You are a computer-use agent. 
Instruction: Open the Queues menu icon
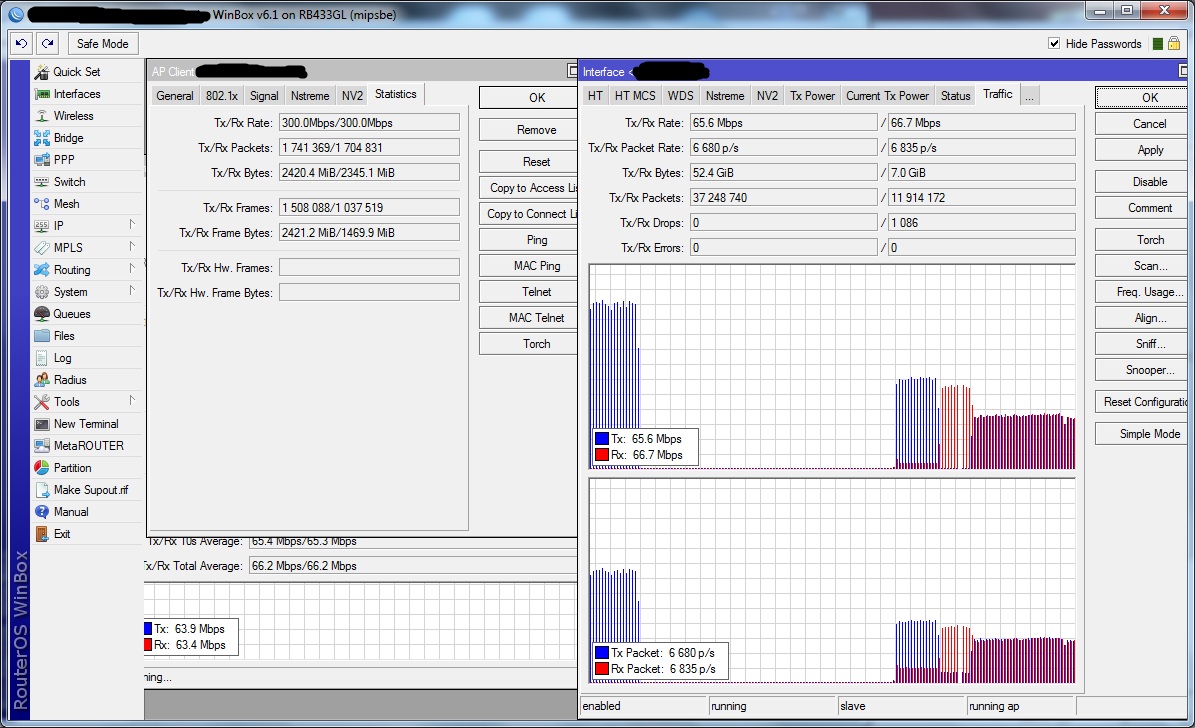coord(42,314)
